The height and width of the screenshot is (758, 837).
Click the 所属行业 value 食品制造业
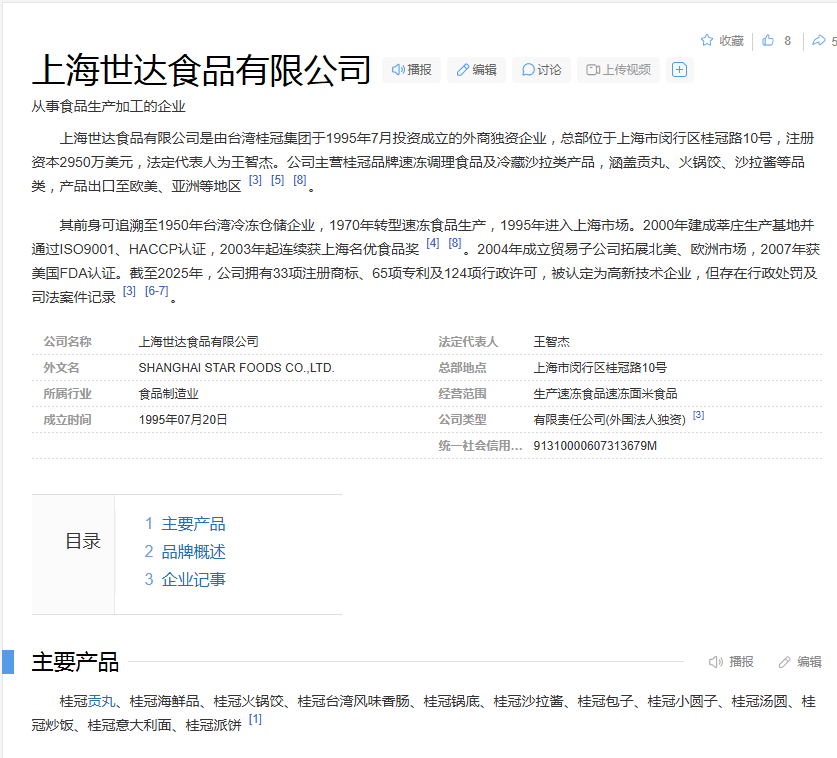point(169,394)
